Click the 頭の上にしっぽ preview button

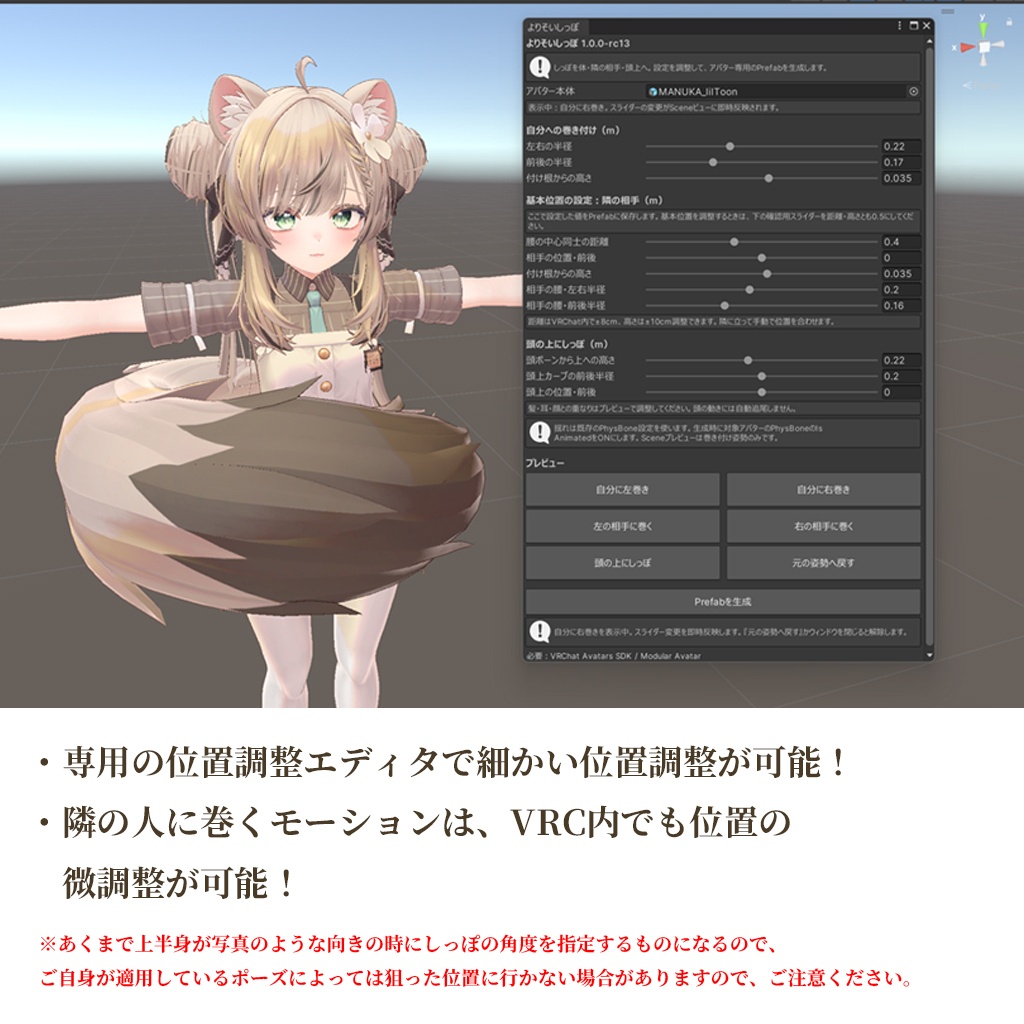pos(622,563)
